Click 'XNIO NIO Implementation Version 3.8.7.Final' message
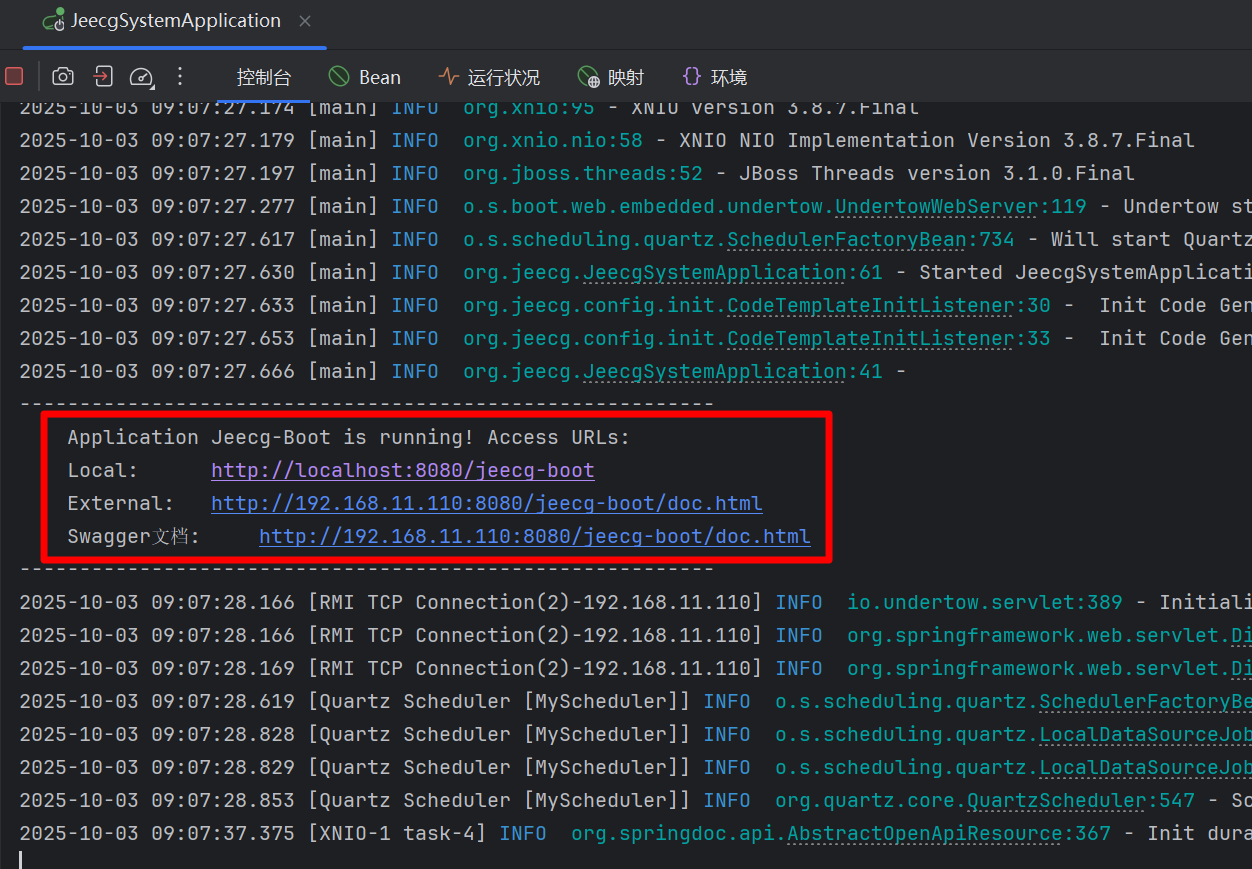 tap(937, 141)
